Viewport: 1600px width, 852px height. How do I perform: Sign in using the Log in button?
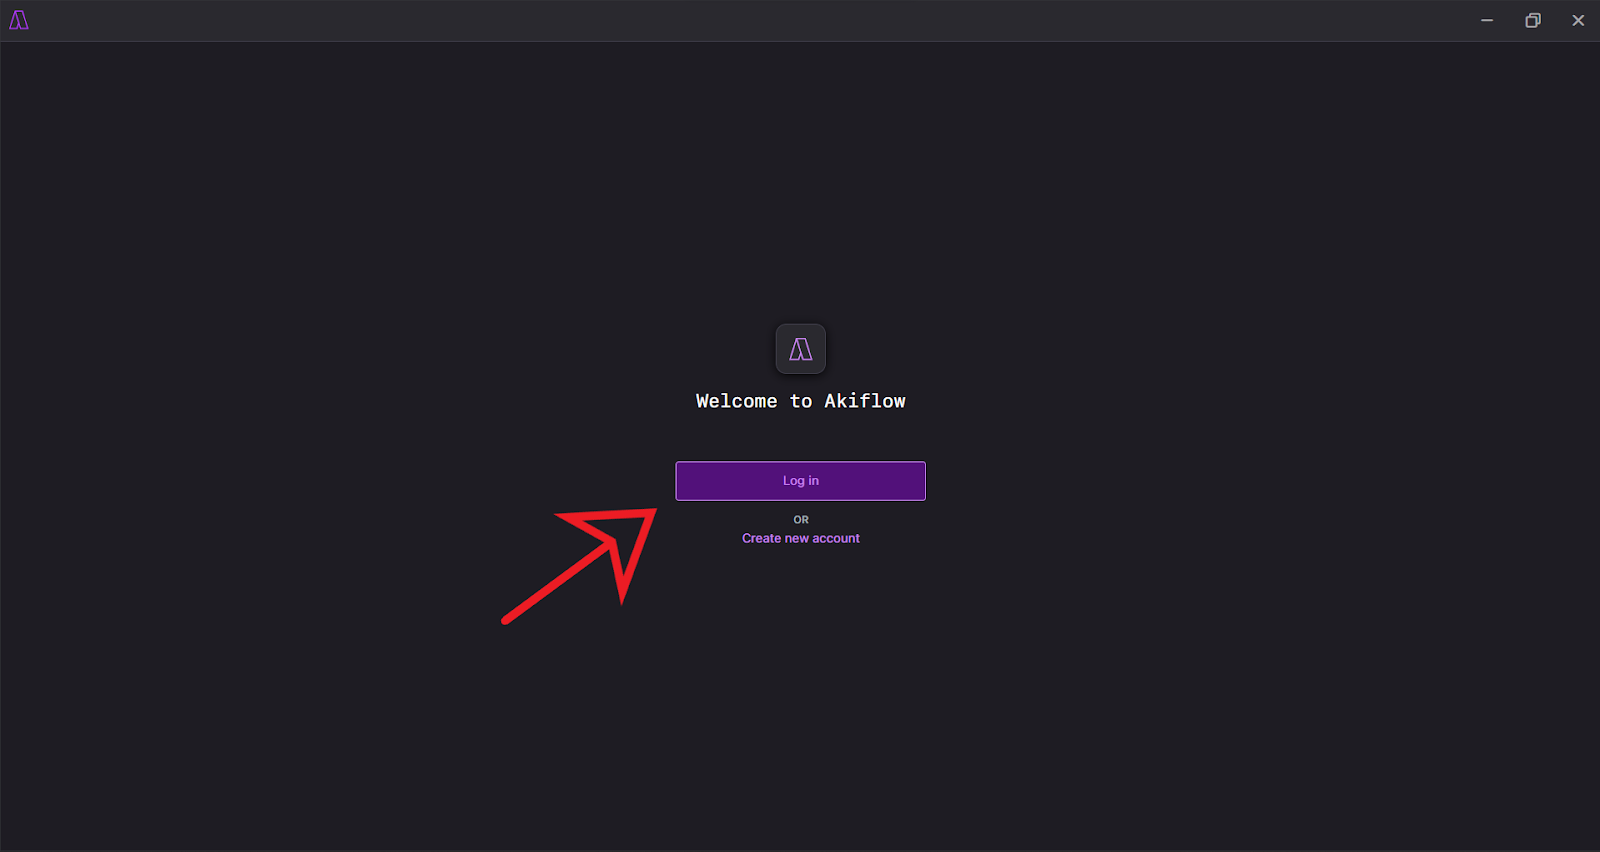[801, 481]
